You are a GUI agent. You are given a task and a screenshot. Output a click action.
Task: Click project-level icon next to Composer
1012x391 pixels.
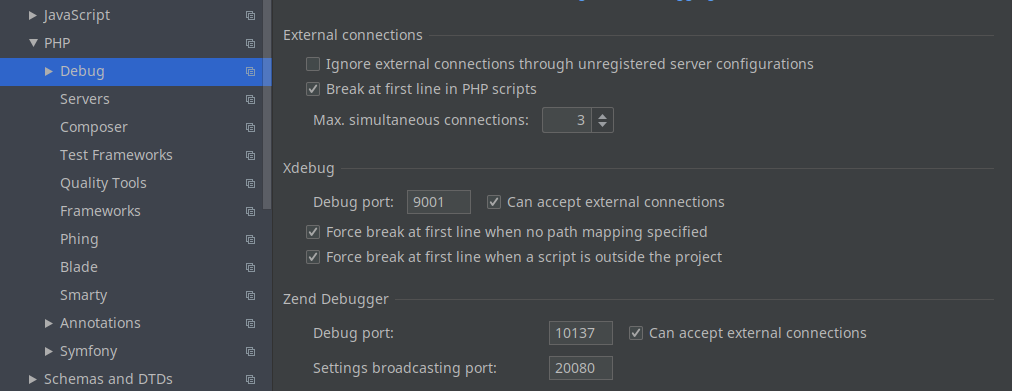[250, 128]
